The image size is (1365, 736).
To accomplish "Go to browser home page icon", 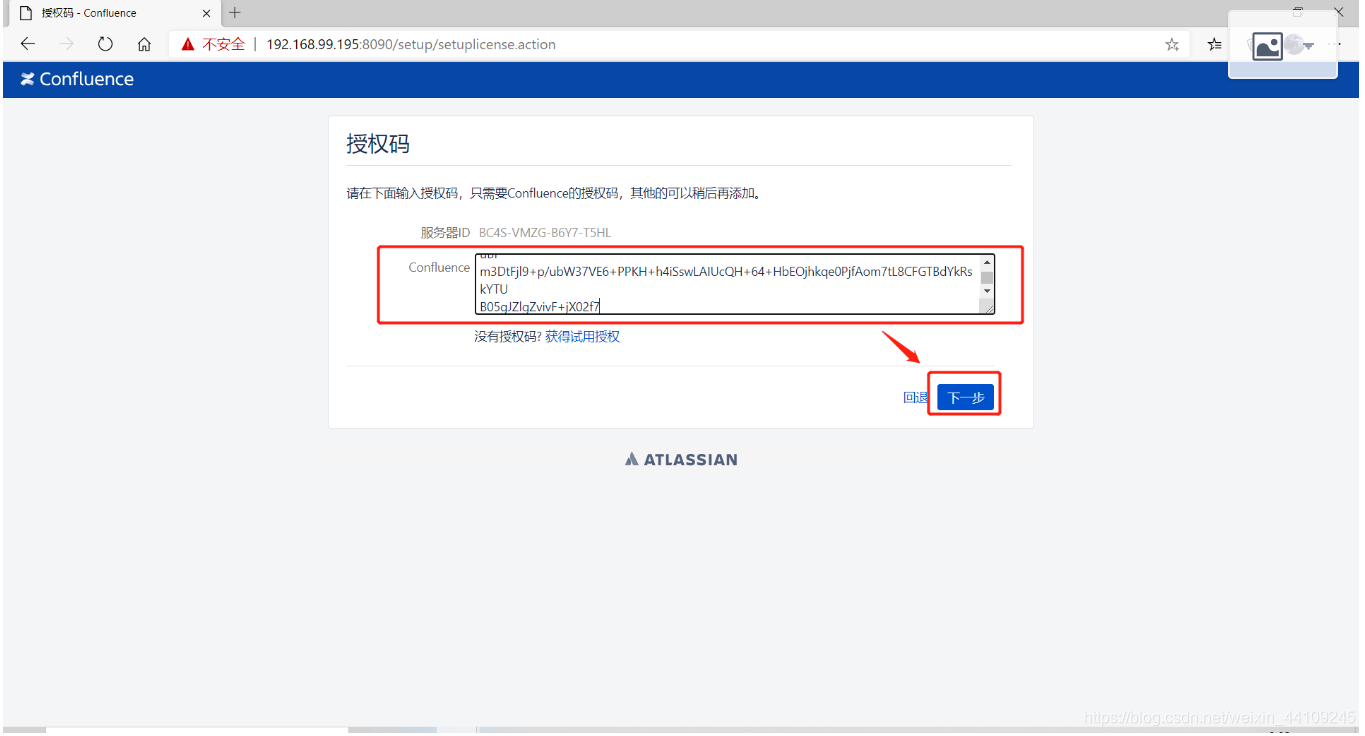I will coord(144,44).
